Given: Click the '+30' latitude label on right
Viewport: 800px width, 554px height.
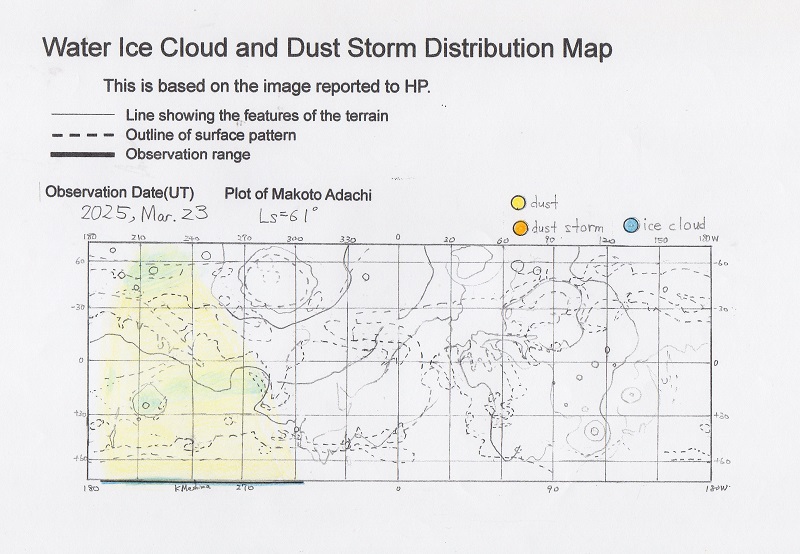Looking at the screenshot, I should coord(721,416).
